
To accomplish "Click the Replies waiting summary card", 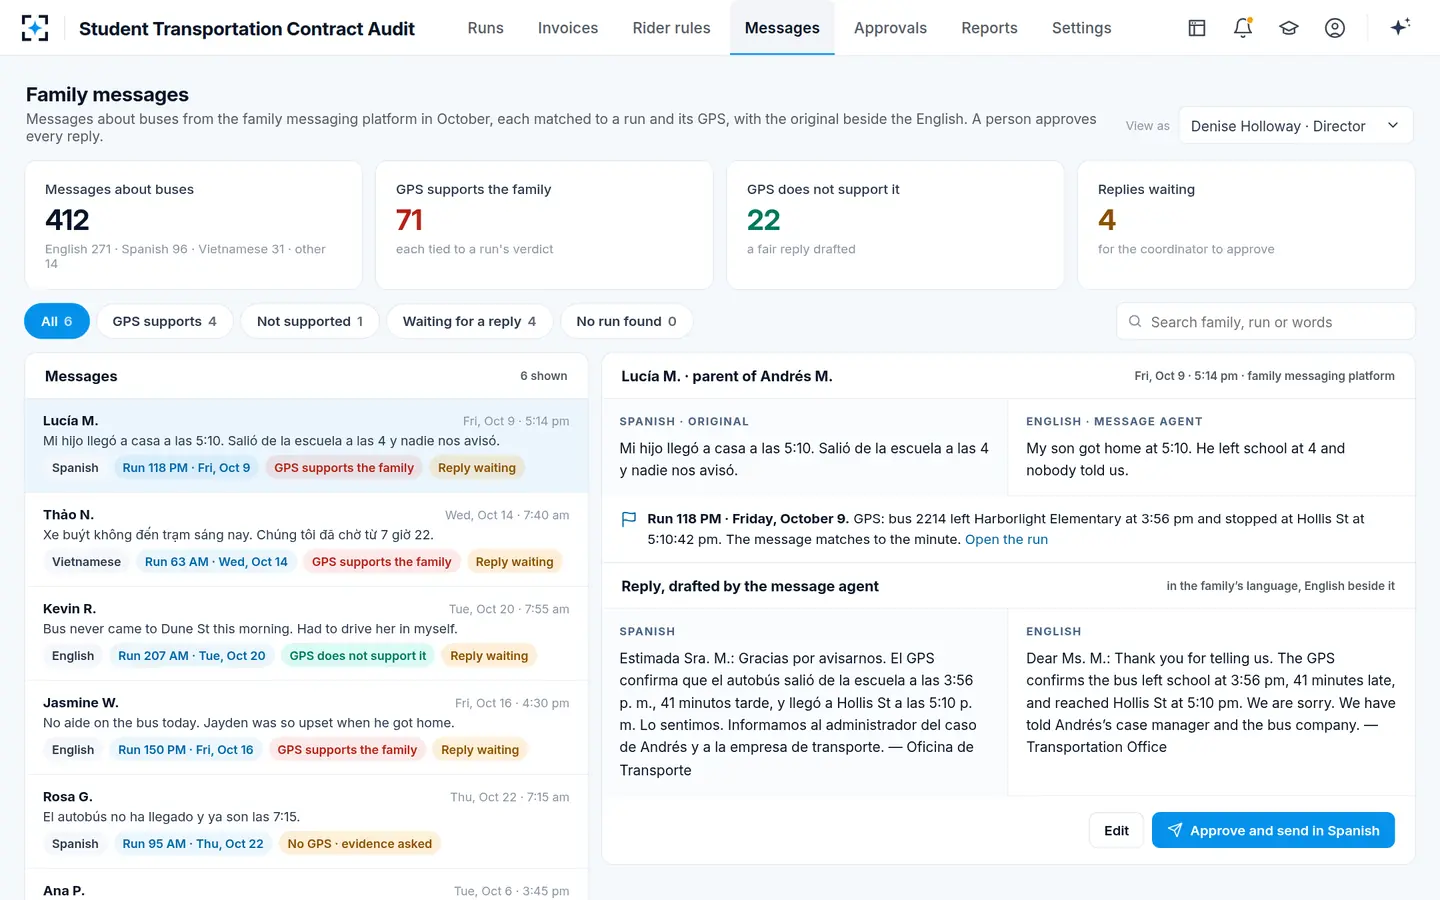I will coord(1246,225).
